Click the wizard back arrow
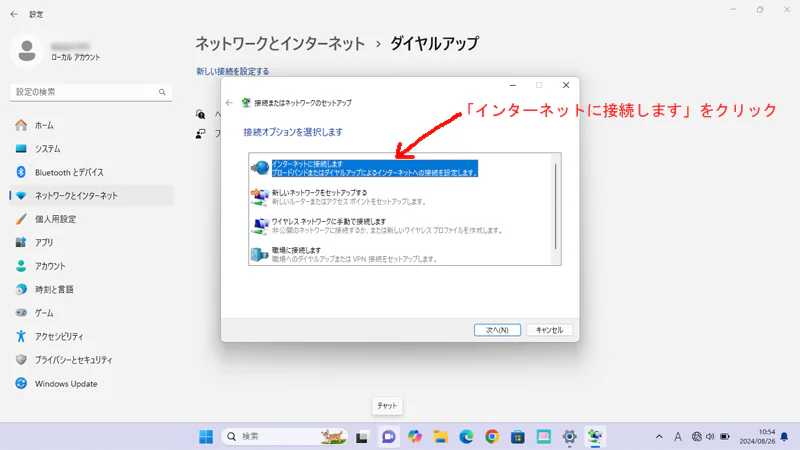This screenshot has height=450, width=800. (230, 103)
